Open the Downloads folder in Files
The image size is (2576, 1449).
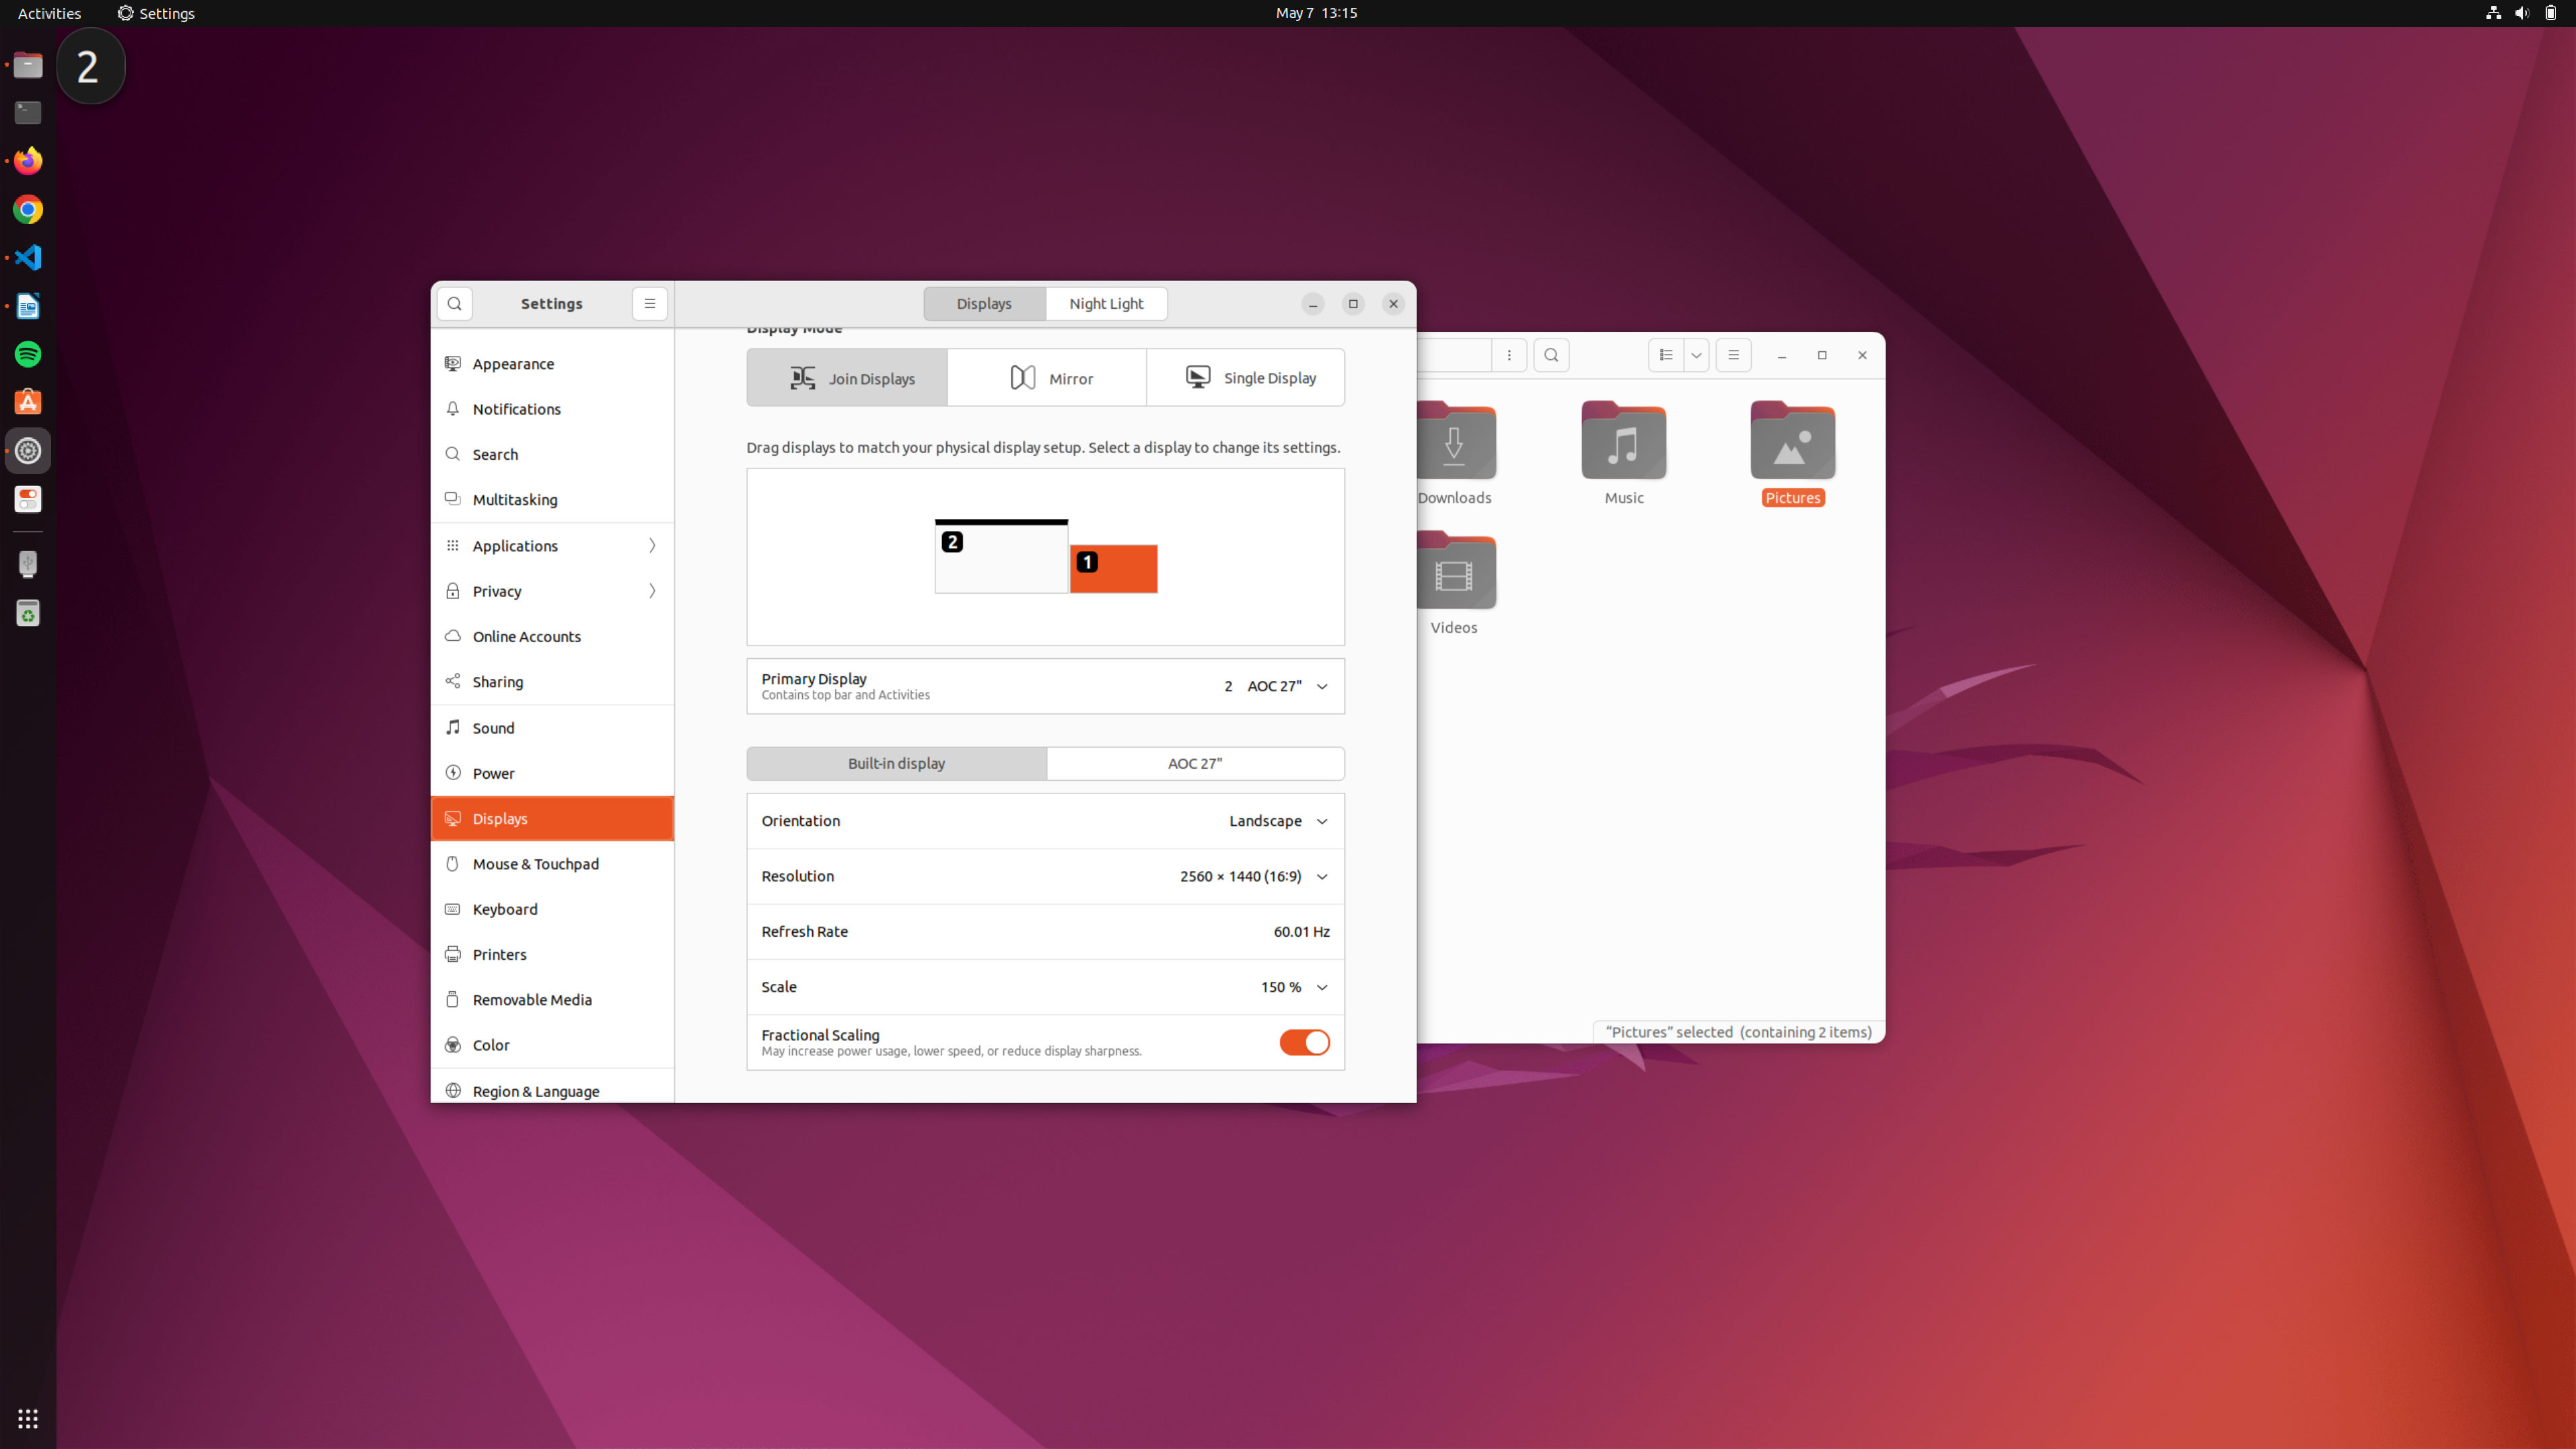pos(1454,453)
